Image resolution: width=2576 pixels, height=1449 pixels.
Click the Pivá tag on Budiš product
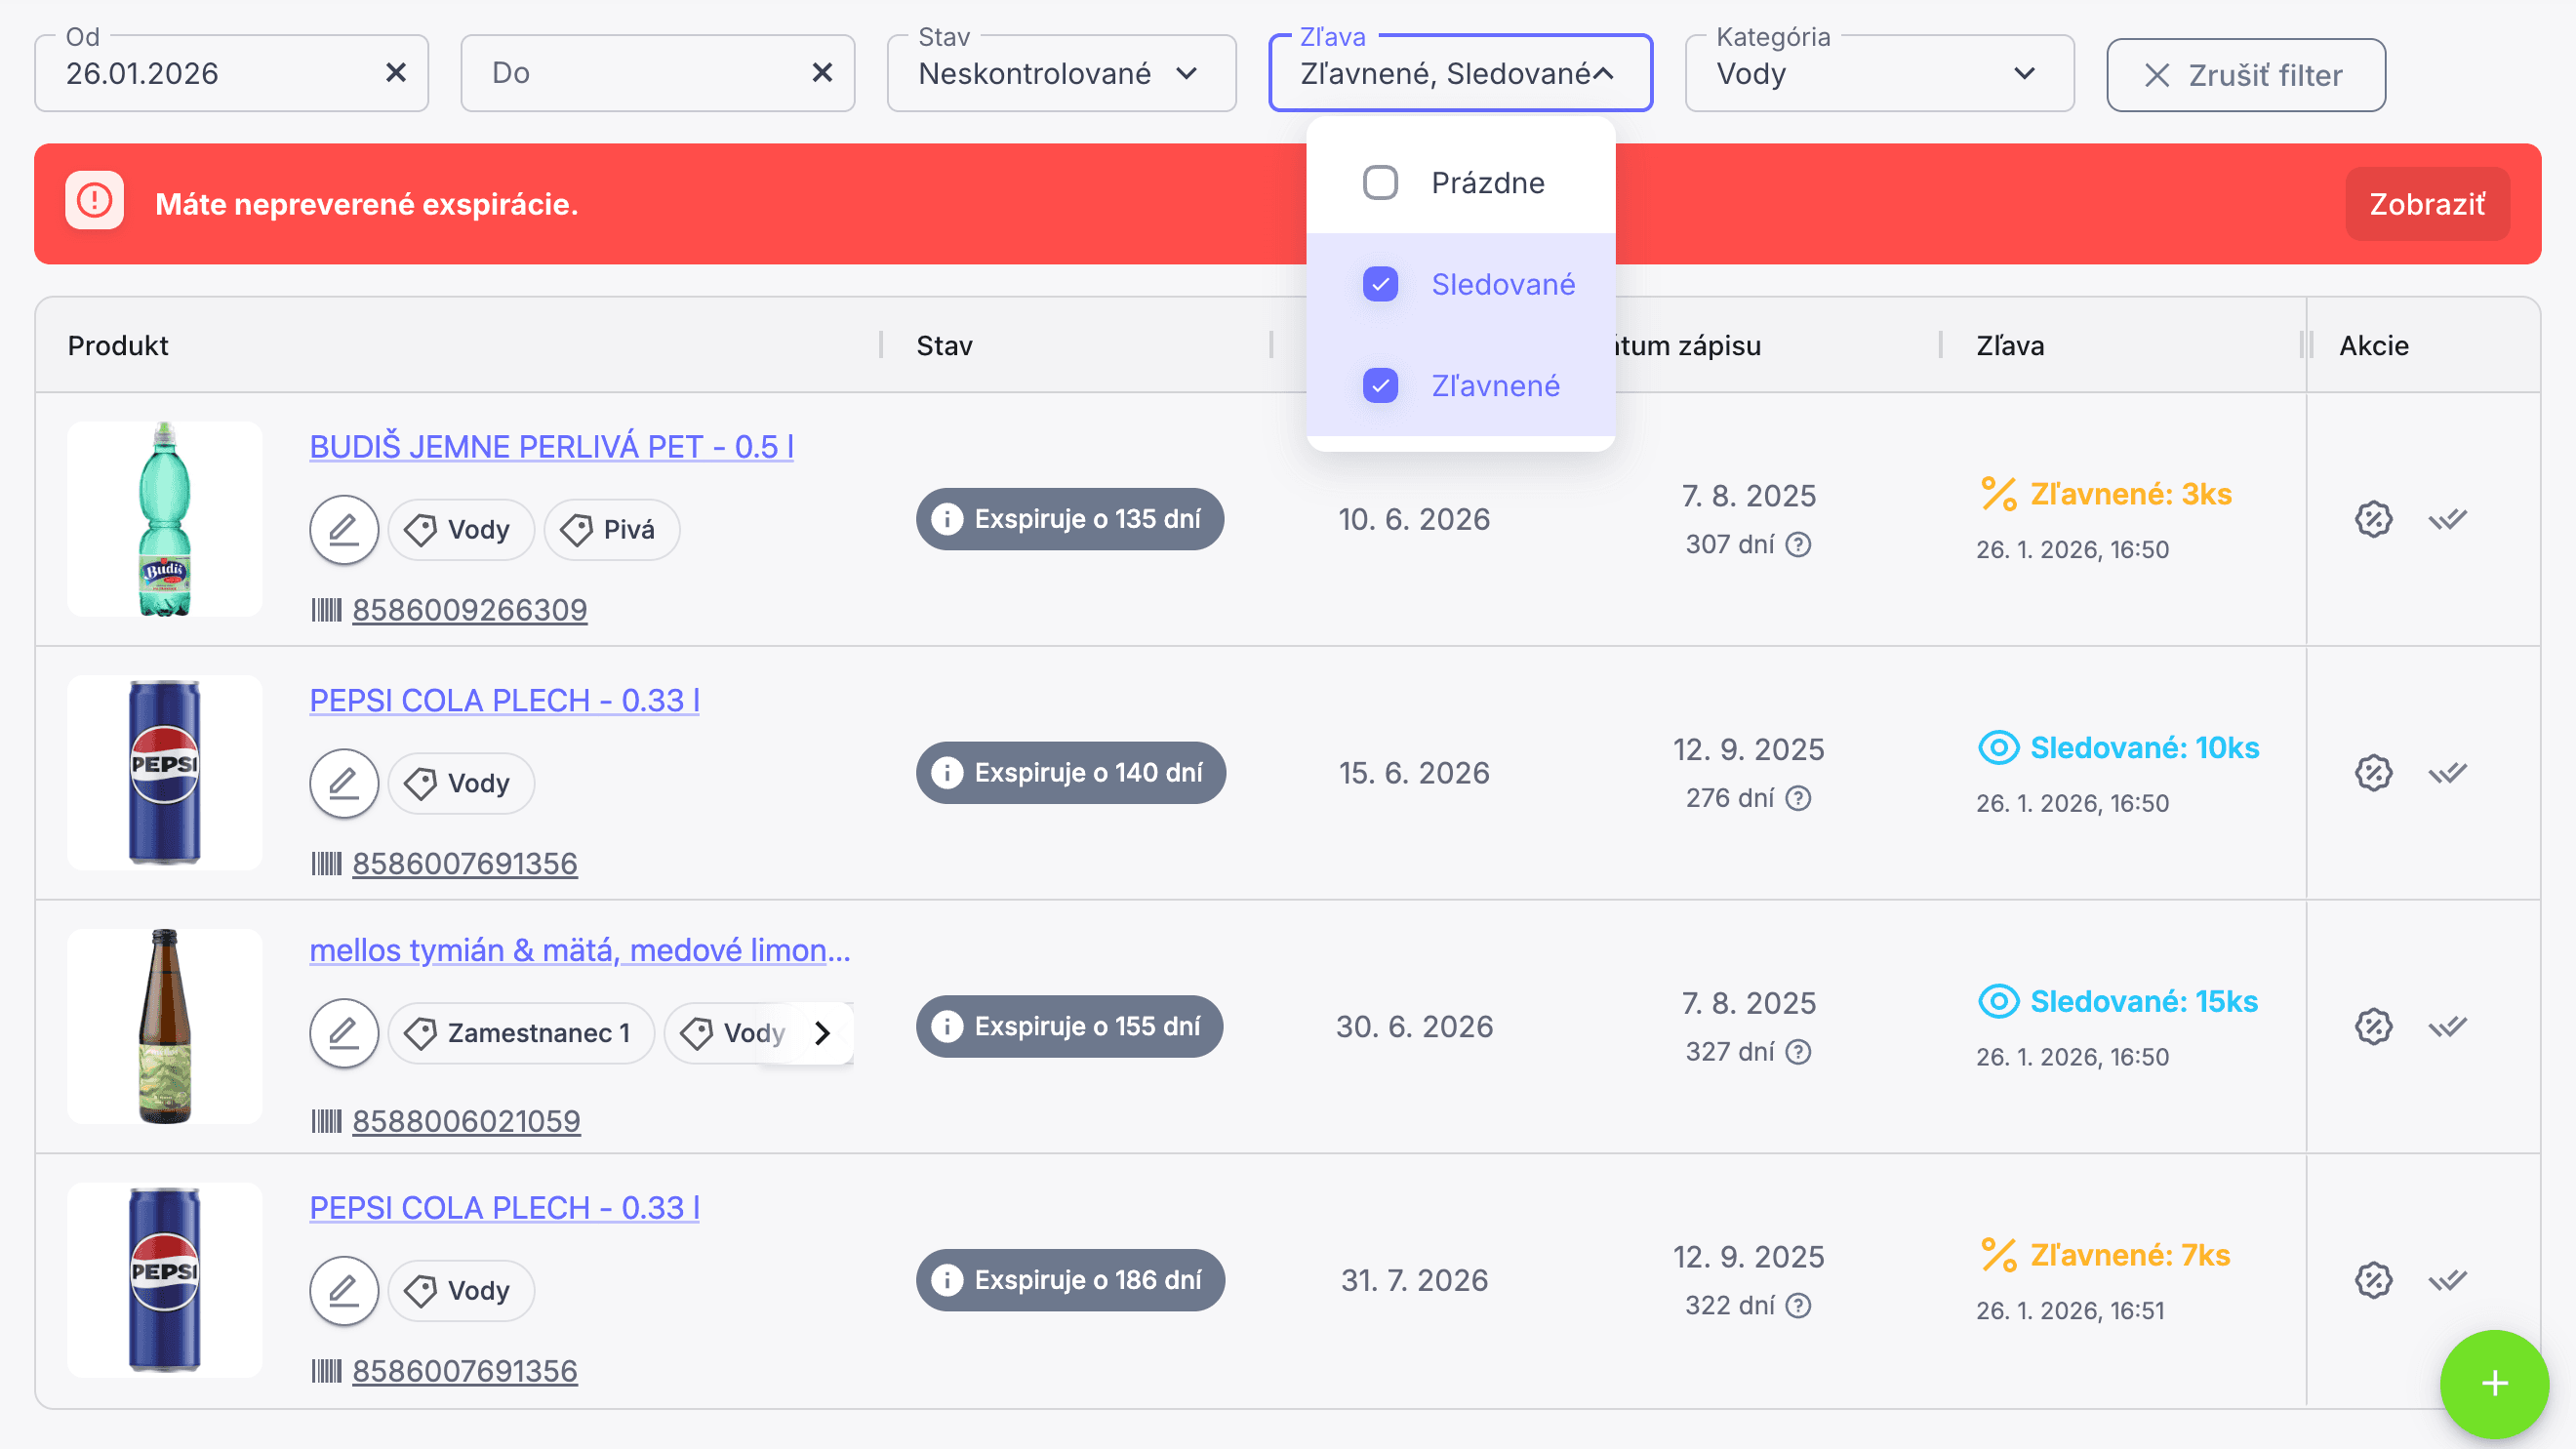tap(611, 530)
